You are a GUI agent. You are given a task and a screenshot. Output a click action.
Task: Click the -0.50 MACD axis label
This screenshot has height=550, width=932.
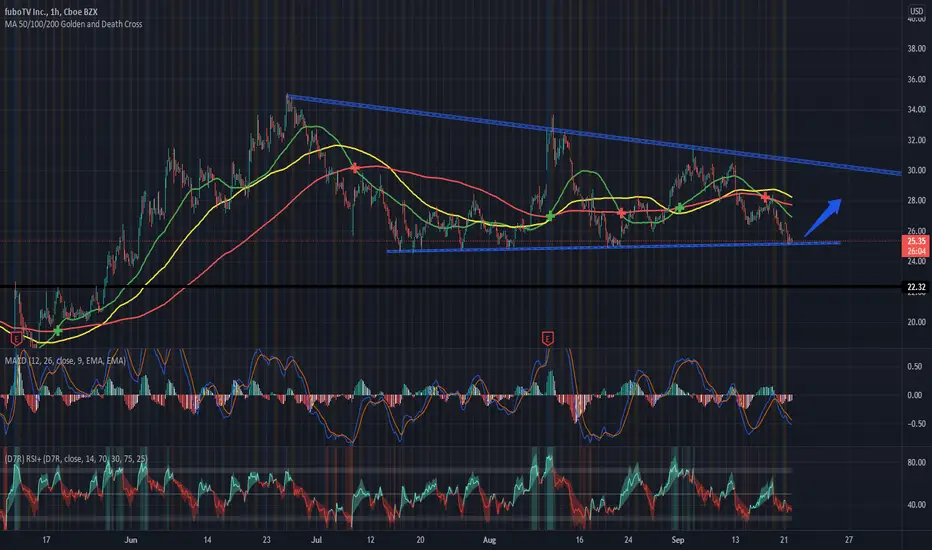[915, 424]
